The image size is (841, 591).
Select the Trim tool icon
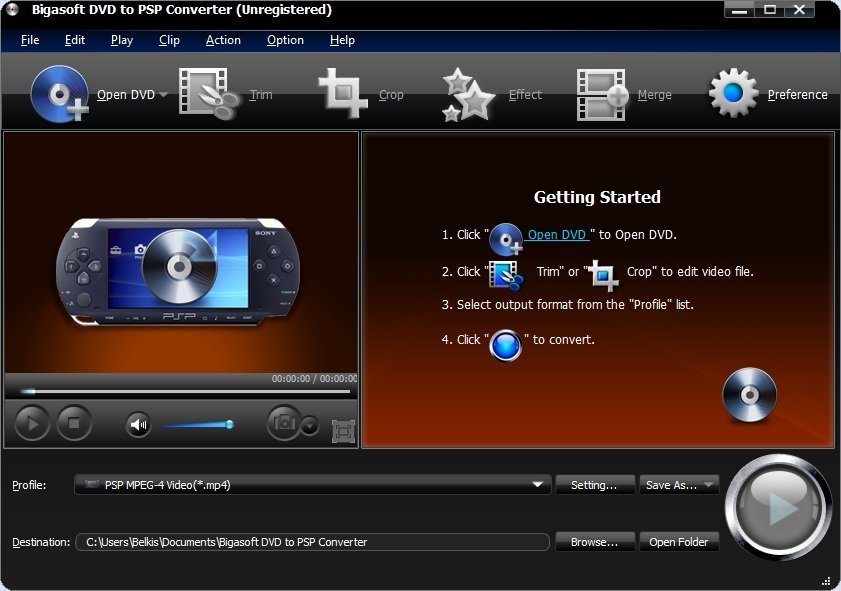(x=208, y=94)
